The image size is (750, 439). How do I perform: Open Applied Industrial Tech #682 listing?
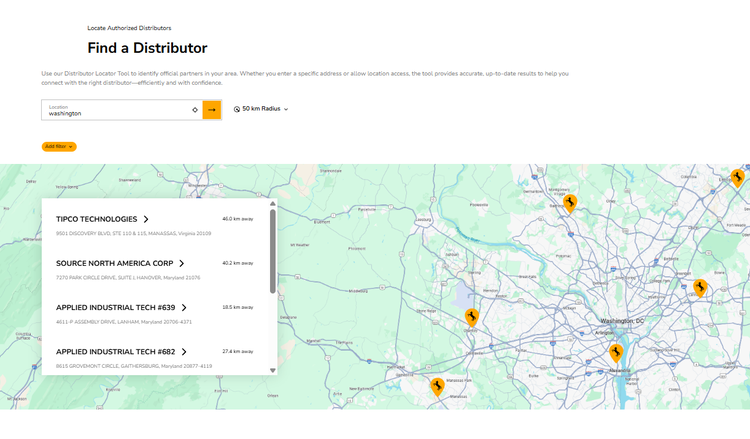[x=116, y=352]
